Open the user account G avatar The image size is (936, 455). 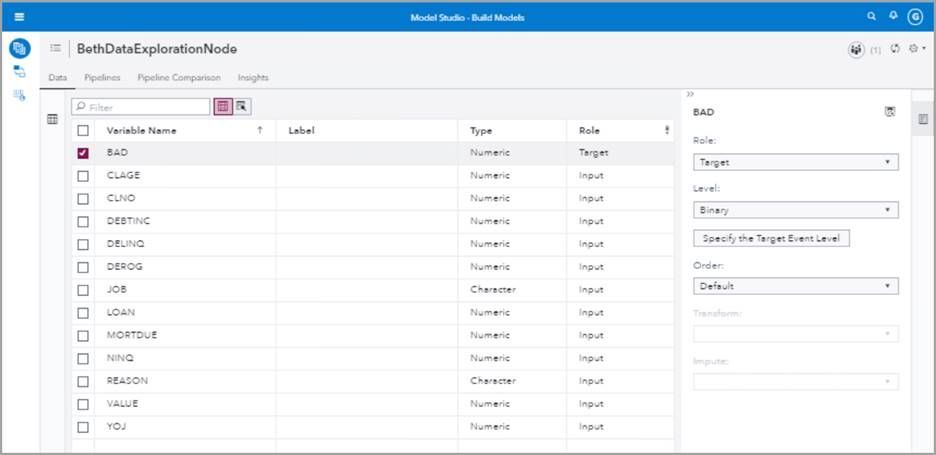(915, 17)
